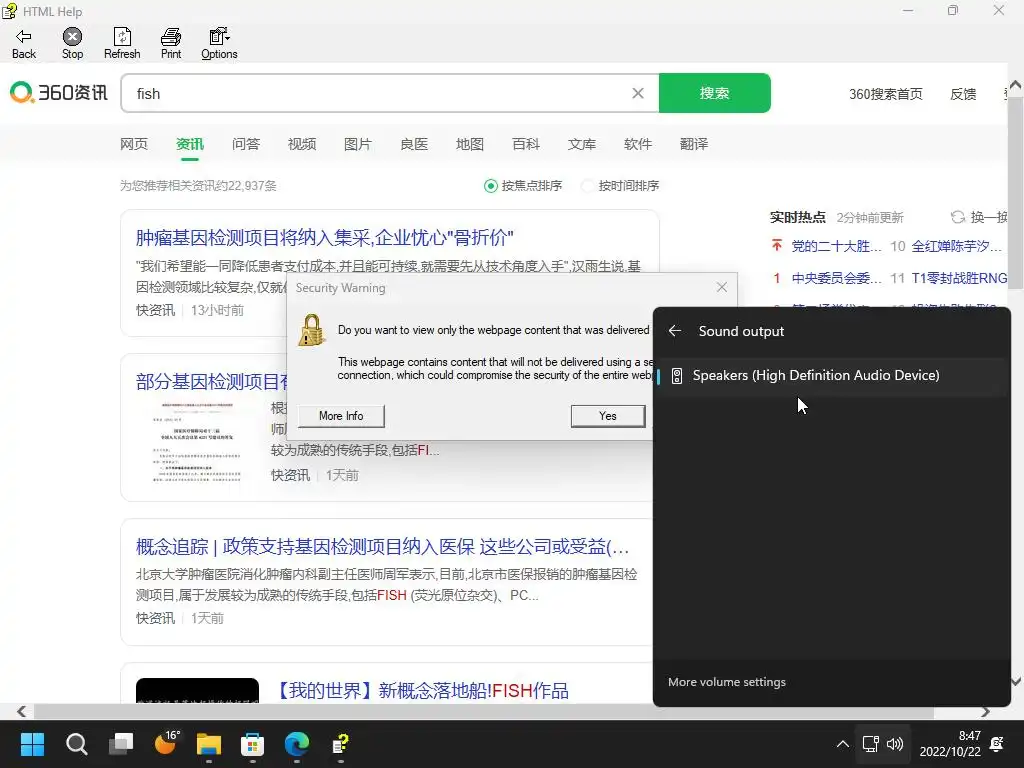The height and width of the screenshot is (768, 1024).
Task: Open More volume settings
Action: pos(727,682)
